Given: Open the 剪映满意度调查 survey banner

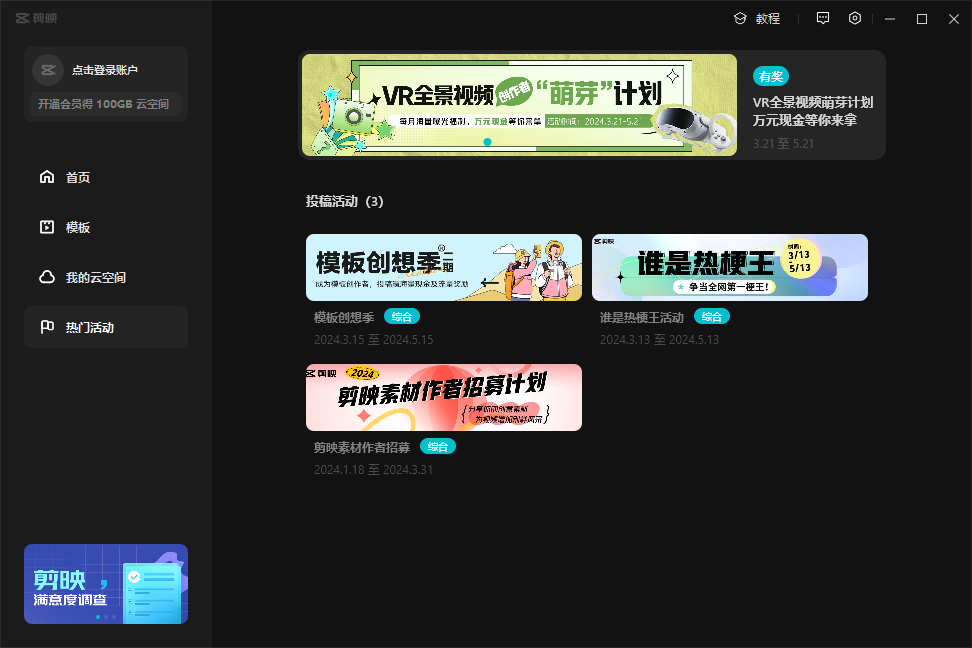Looking at the screenshot, I should (106, 584).
